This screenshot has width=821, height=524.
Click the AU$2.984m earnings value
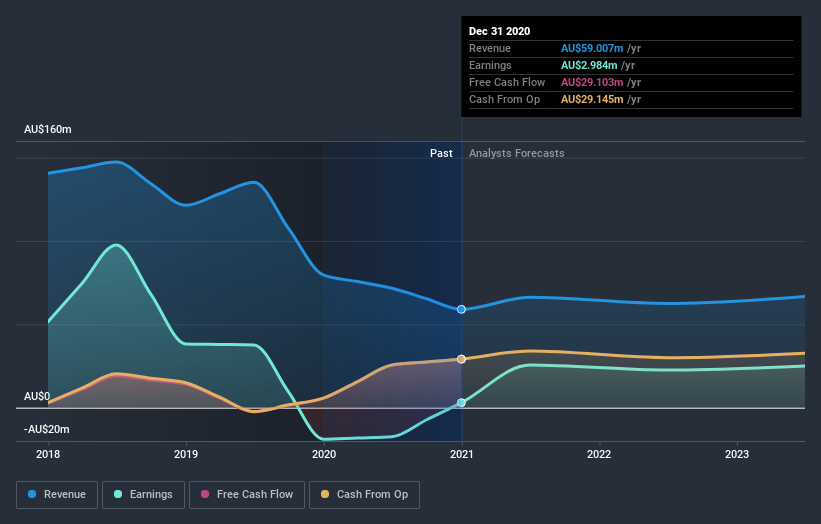pyautogui.click(x=589, y=65)
